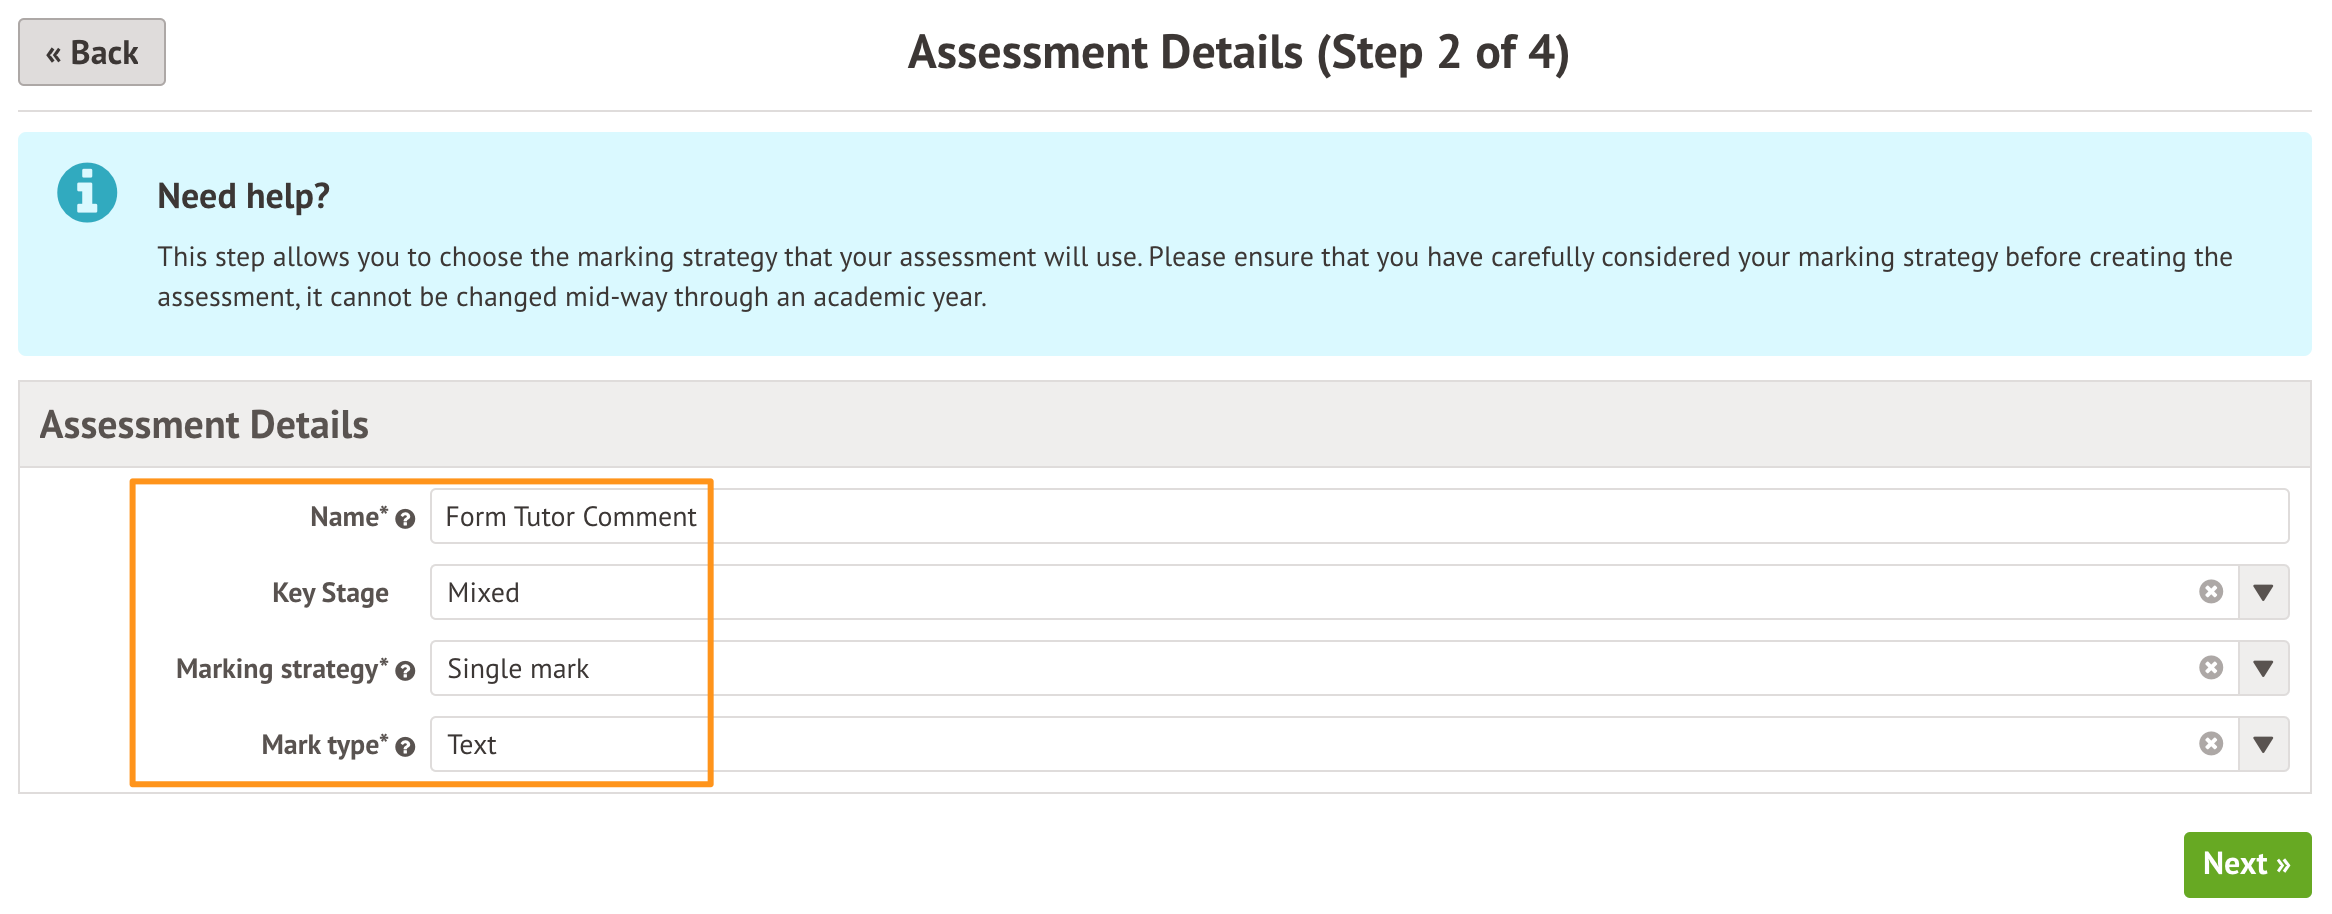Image resolution: width=2332 pixels, height=914 pixels.
Task: Expand the Key Stage dropdown arrow
Action: [2263, 592]
